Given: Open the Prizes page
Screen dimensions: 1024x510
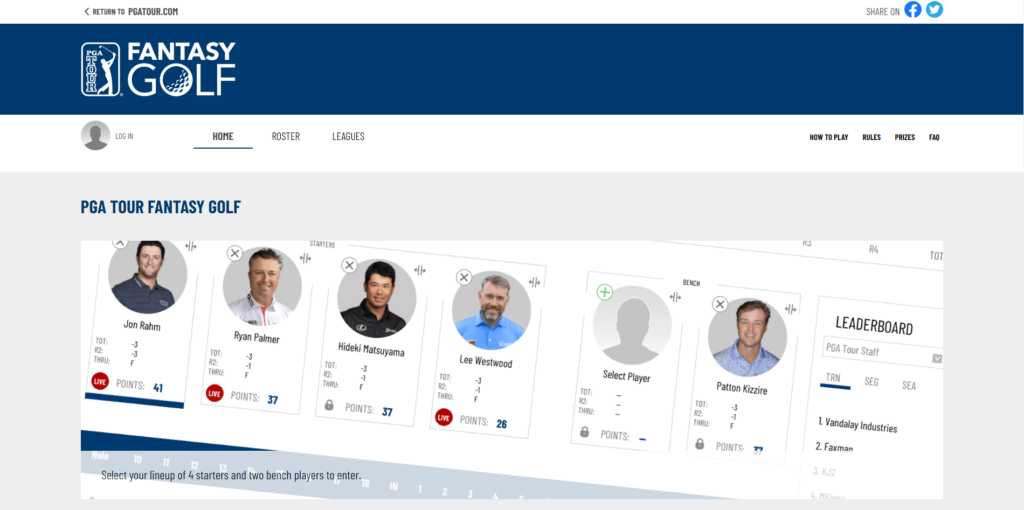Looking at the screenshot, I should [x=904, y=137].
